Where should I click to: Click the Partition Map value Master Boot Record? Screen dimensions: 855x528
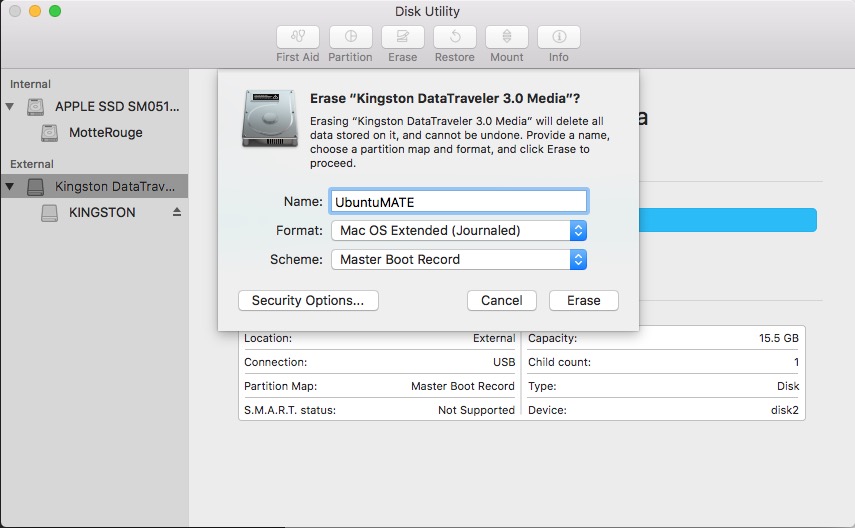[x=462, y=386]
